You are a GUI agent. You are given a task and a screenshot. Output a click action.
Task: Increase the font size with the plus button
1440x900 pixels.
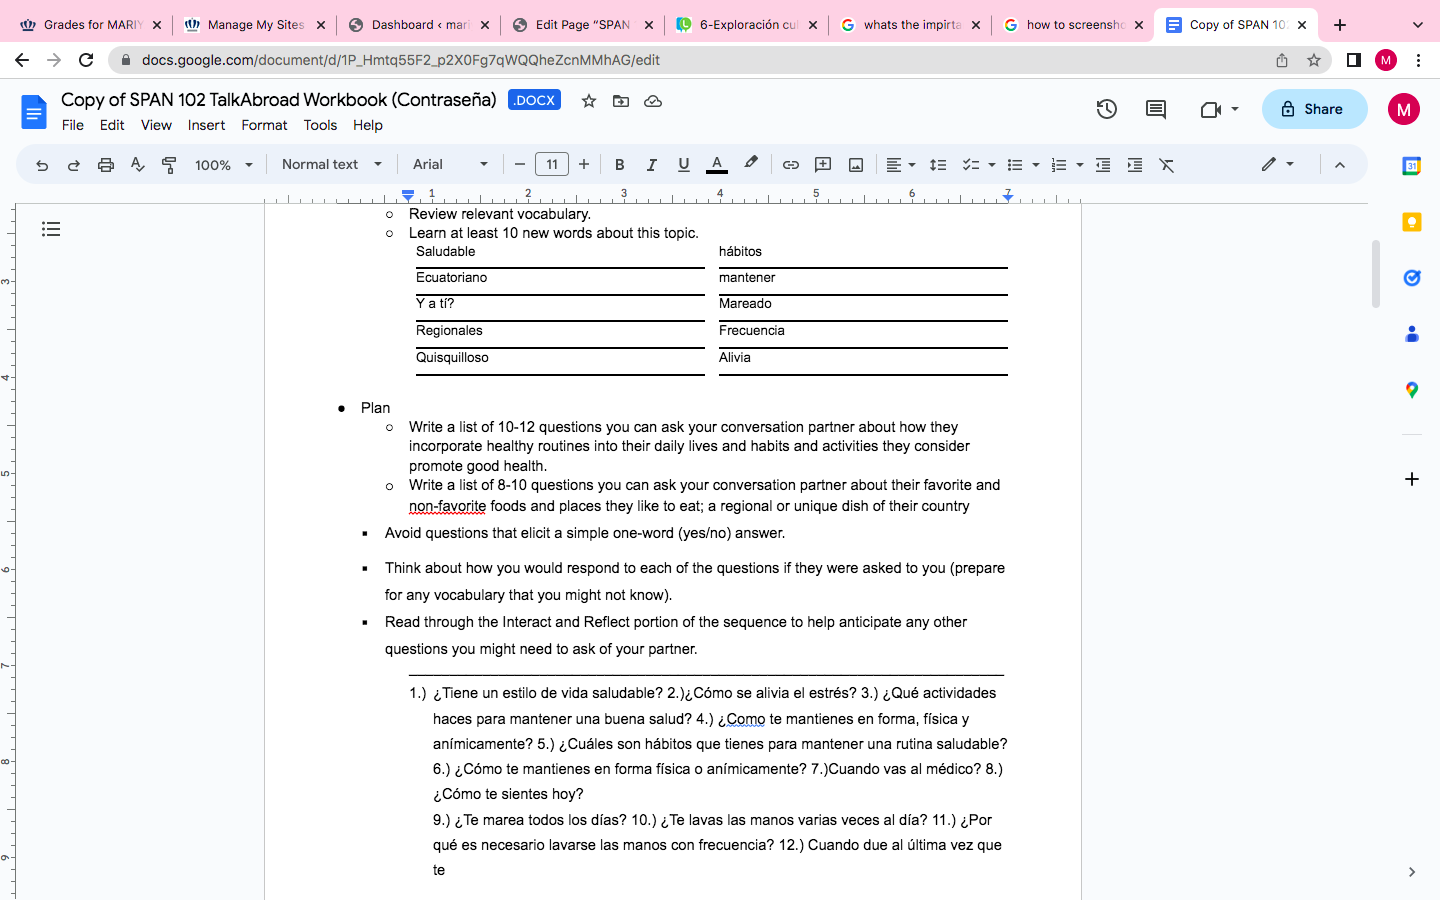(584, 164)
